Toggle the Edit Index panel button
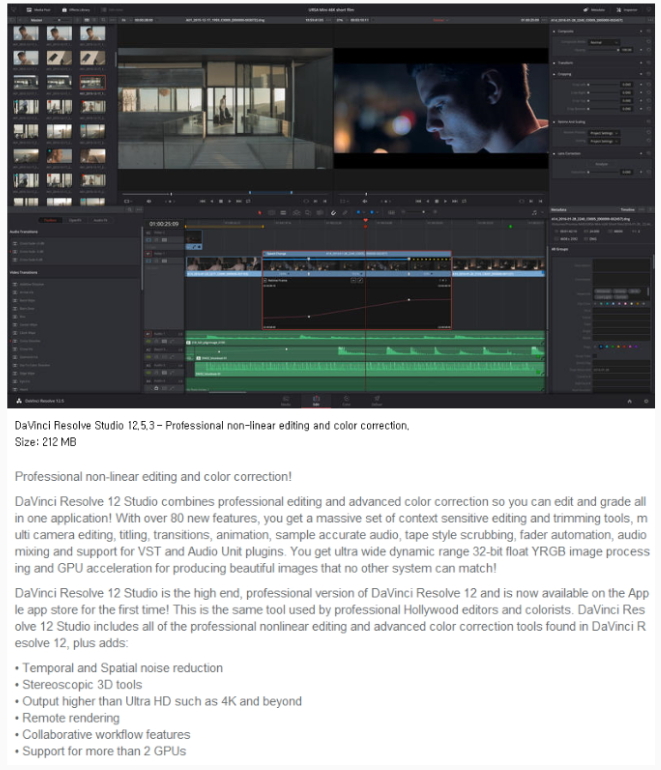661x770 pixels. click(x=112, y=10)
